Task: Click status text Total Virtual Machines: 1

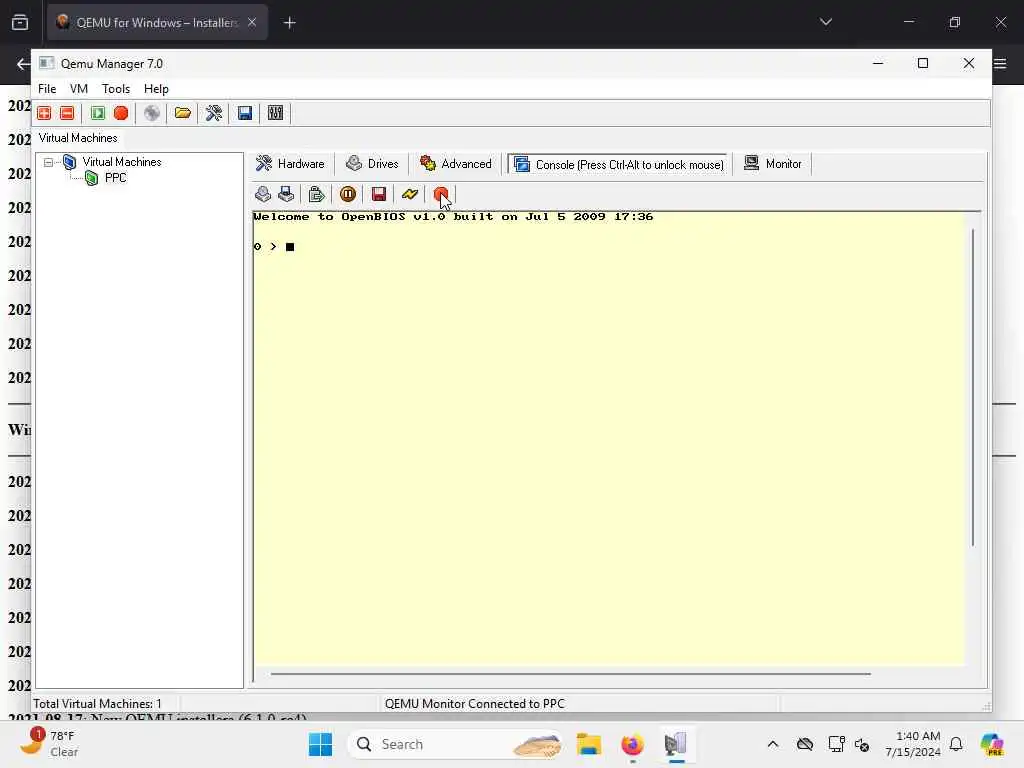Action: pos(97,704)
